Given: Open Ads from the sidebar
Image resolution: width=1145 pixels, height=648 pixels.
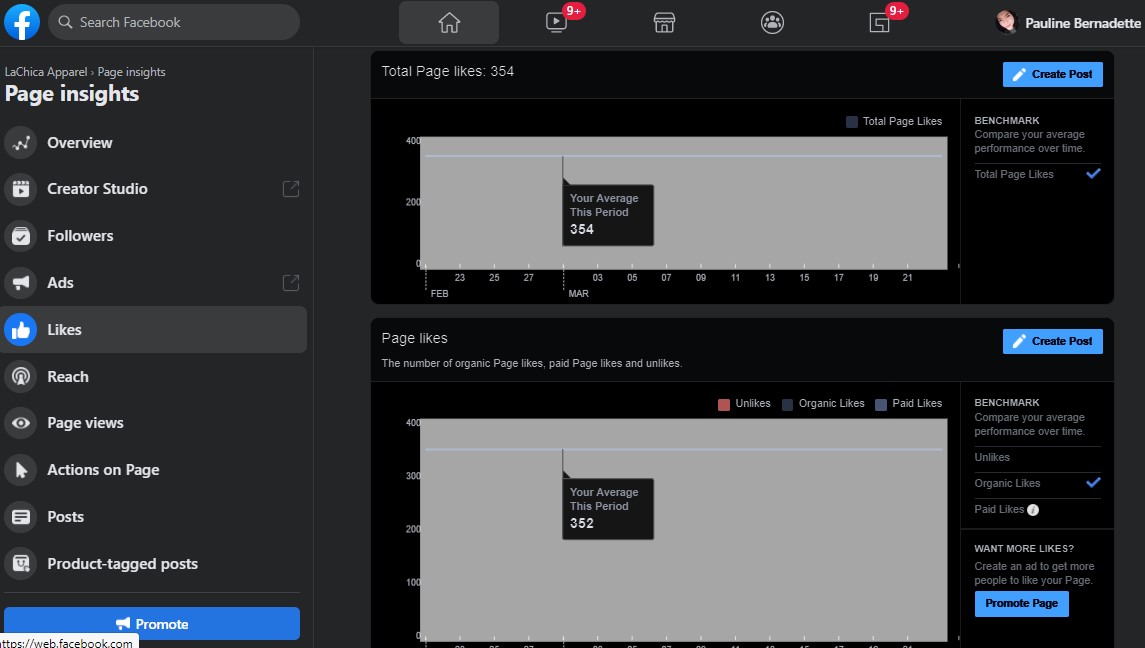Looking at the screenshot, I should coord(153,282).
